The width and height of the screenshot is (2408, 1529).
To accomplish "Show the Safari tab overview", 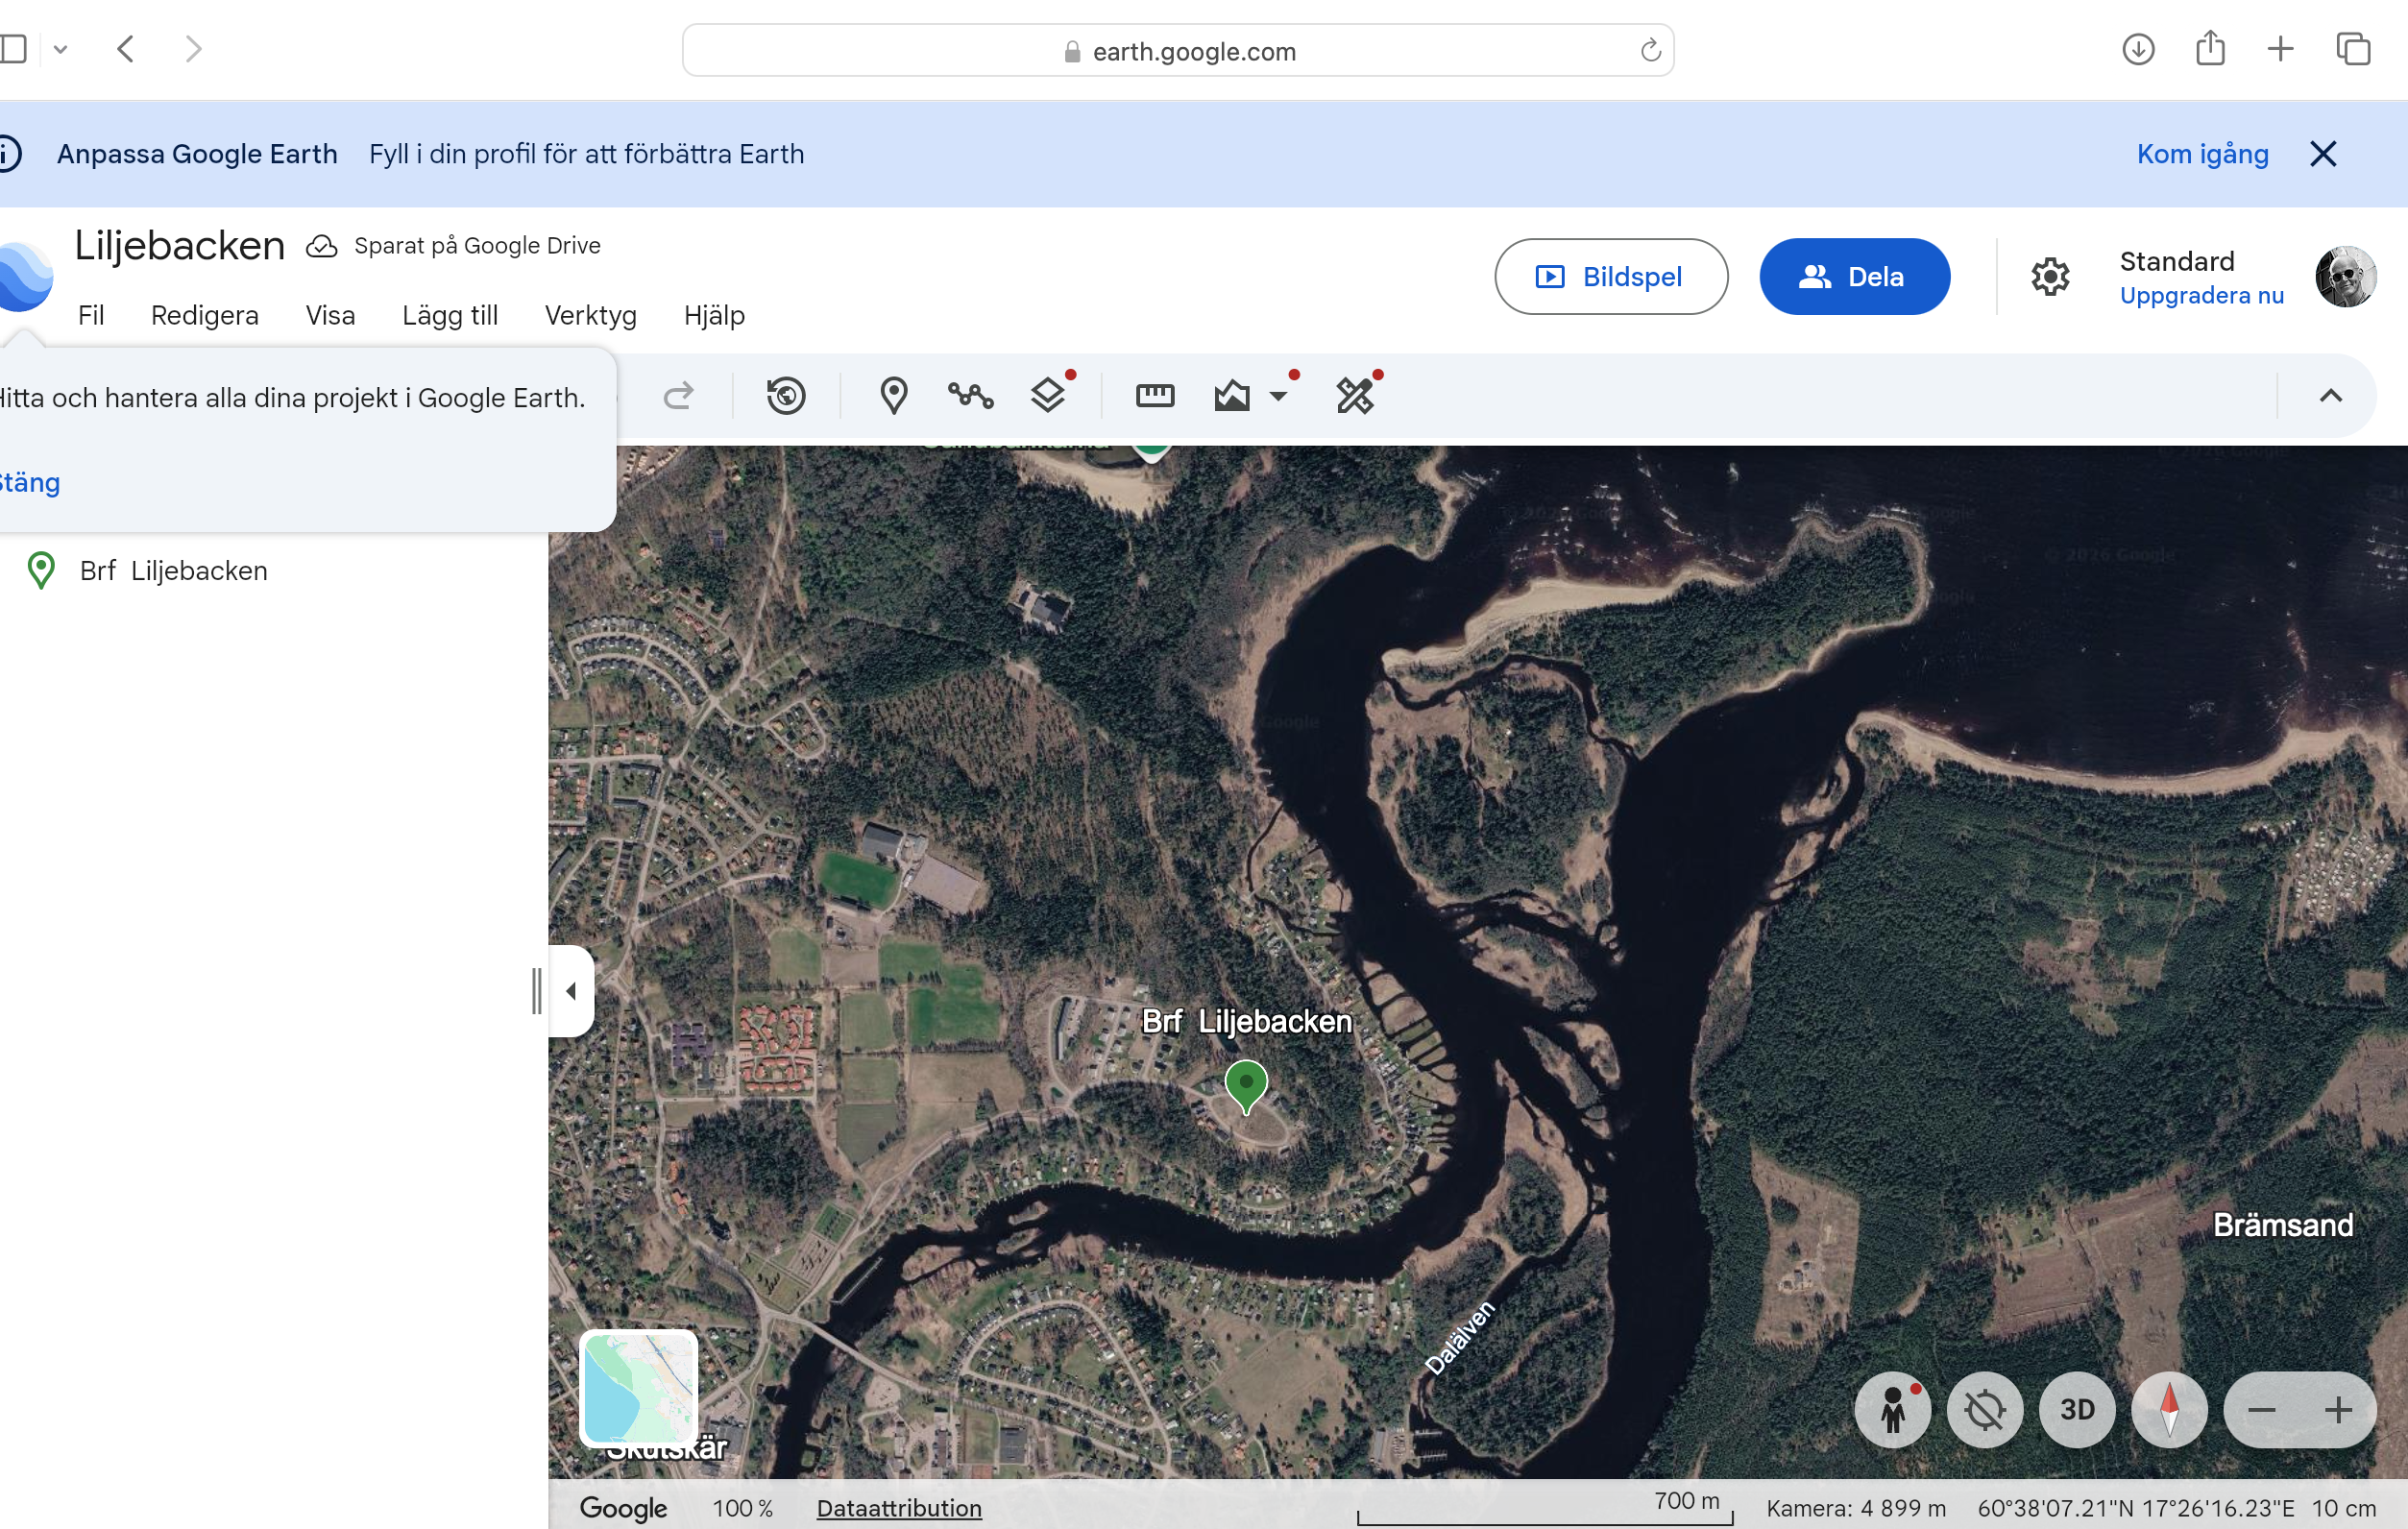I will coord(2353,49).
